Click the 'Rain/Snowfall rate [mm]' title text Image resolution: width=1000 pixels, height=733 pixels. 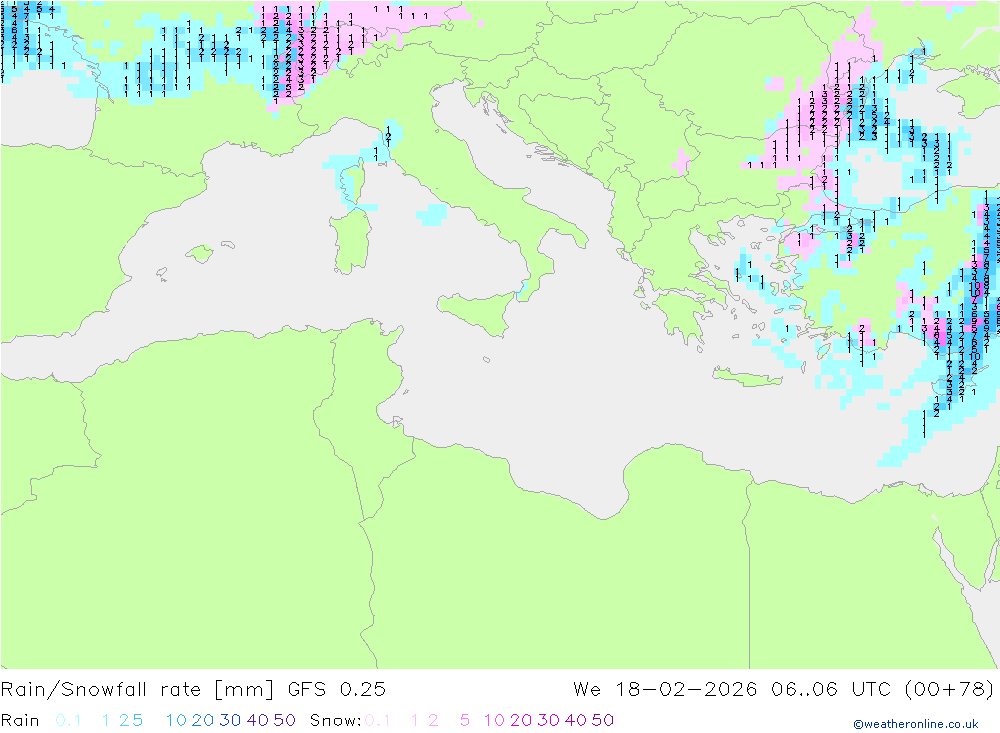click(x=137, y=690)
